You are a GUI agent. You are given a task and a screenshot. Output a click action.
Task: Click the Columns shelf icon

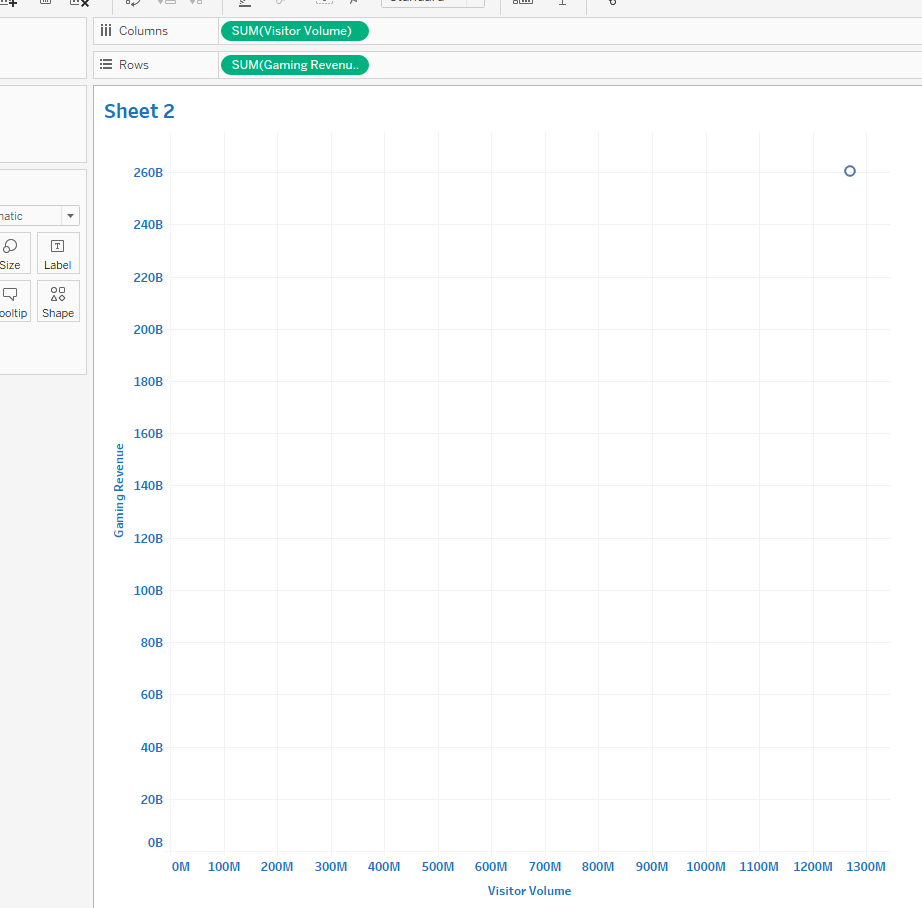coord(106,31)
